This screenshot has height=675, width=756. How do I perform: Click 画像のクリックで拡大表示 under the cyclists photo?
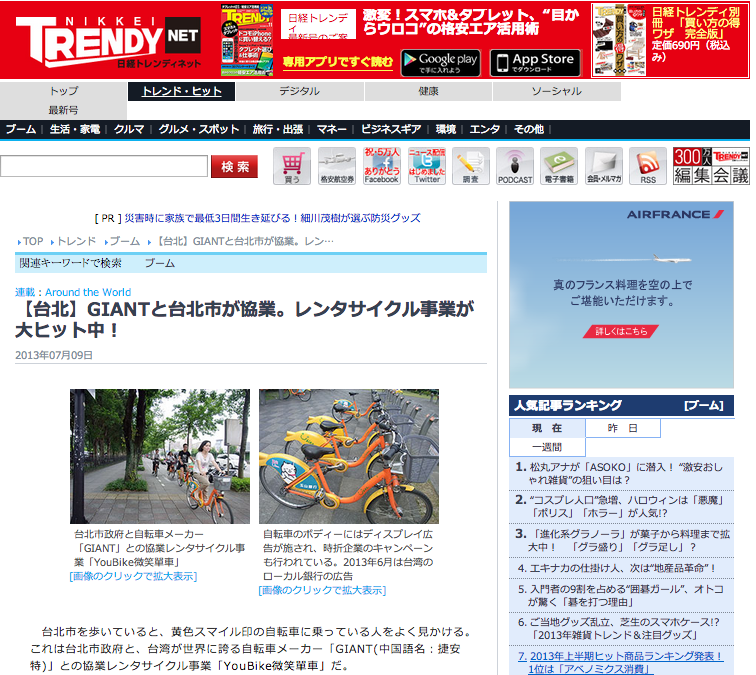(x=133, y=576)
